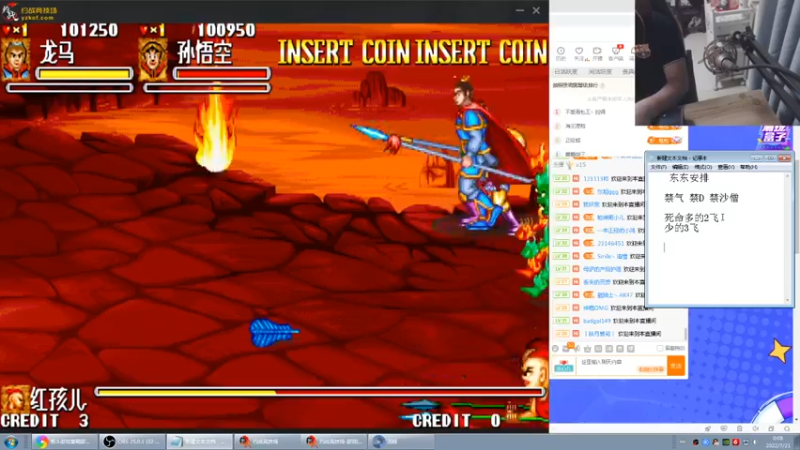Open the 开播 broadcast icon
The width and height of the screenshot is (800, 450).
point(597,53)
